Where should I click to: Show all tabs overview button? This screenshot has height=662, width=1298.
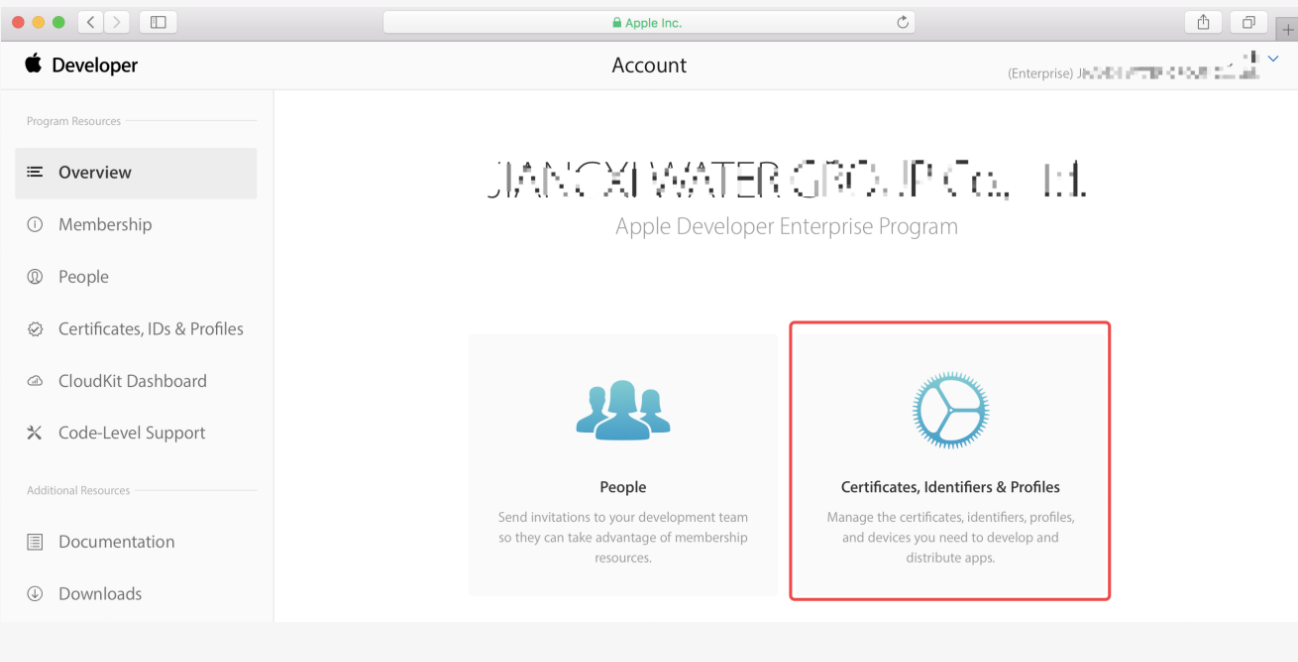click(x=1249, y=22)
